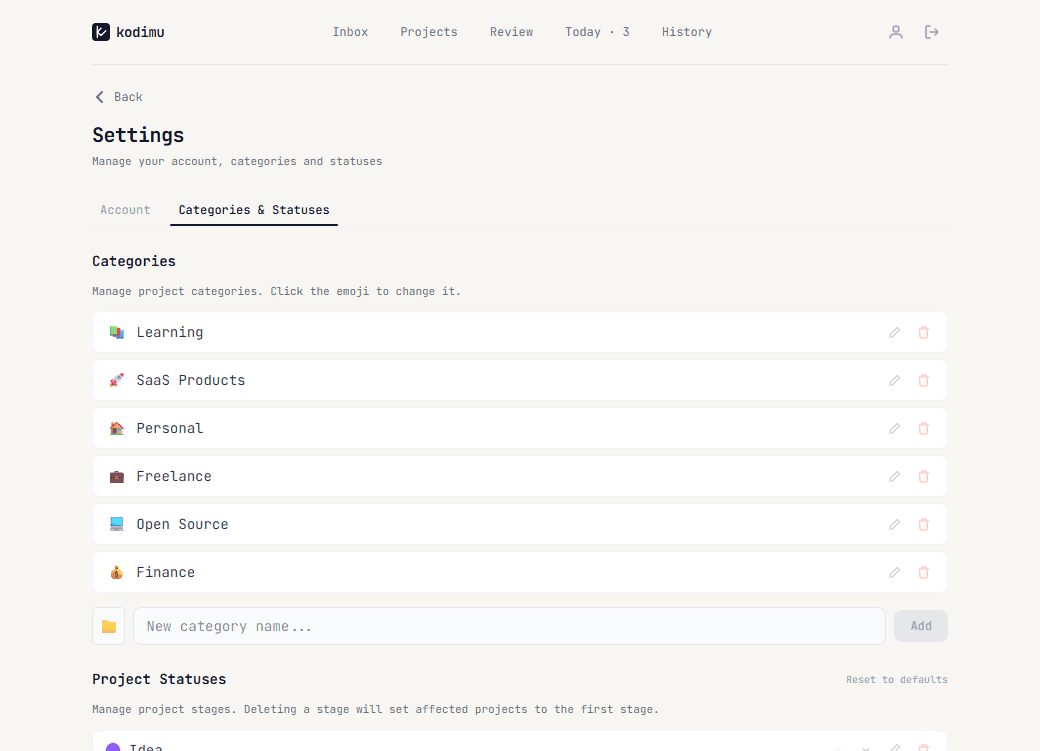Image resolution: width=1040 pixels, height=751 pixels.
Task: Click the Reset to defaults link
Action: coord(896,680)
